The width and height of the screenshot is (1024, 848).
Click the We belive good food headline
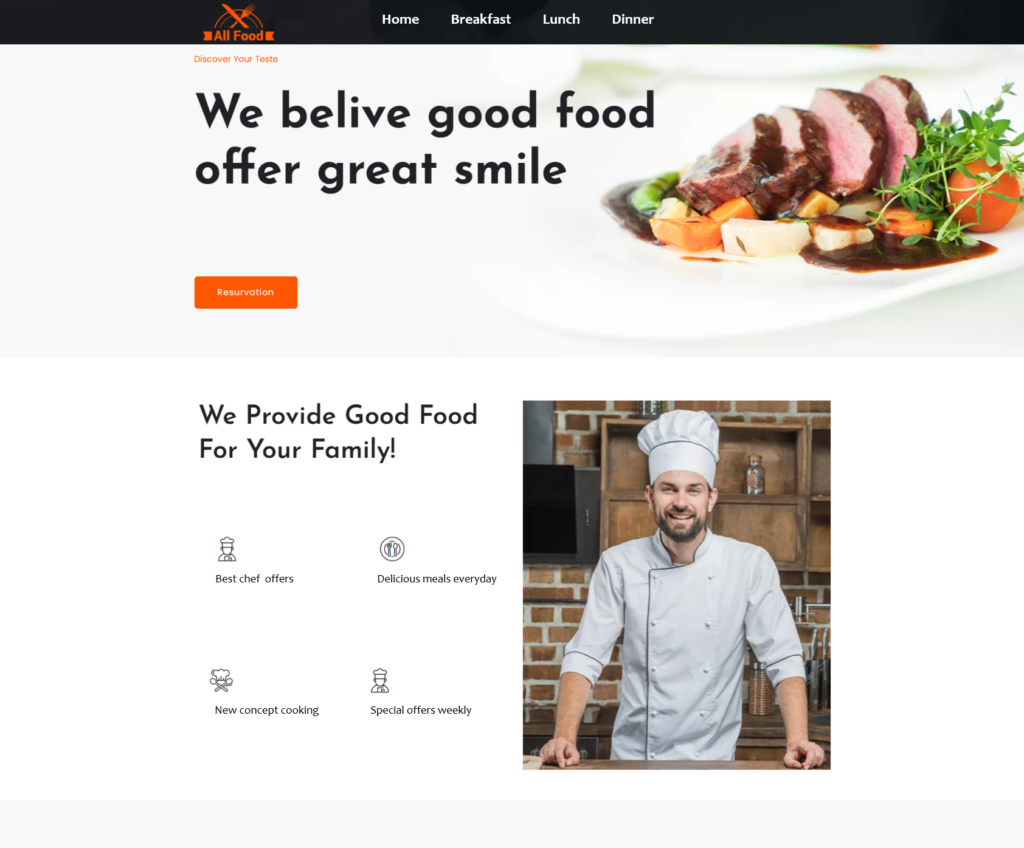pyautogui.click(x=424, y=139)
